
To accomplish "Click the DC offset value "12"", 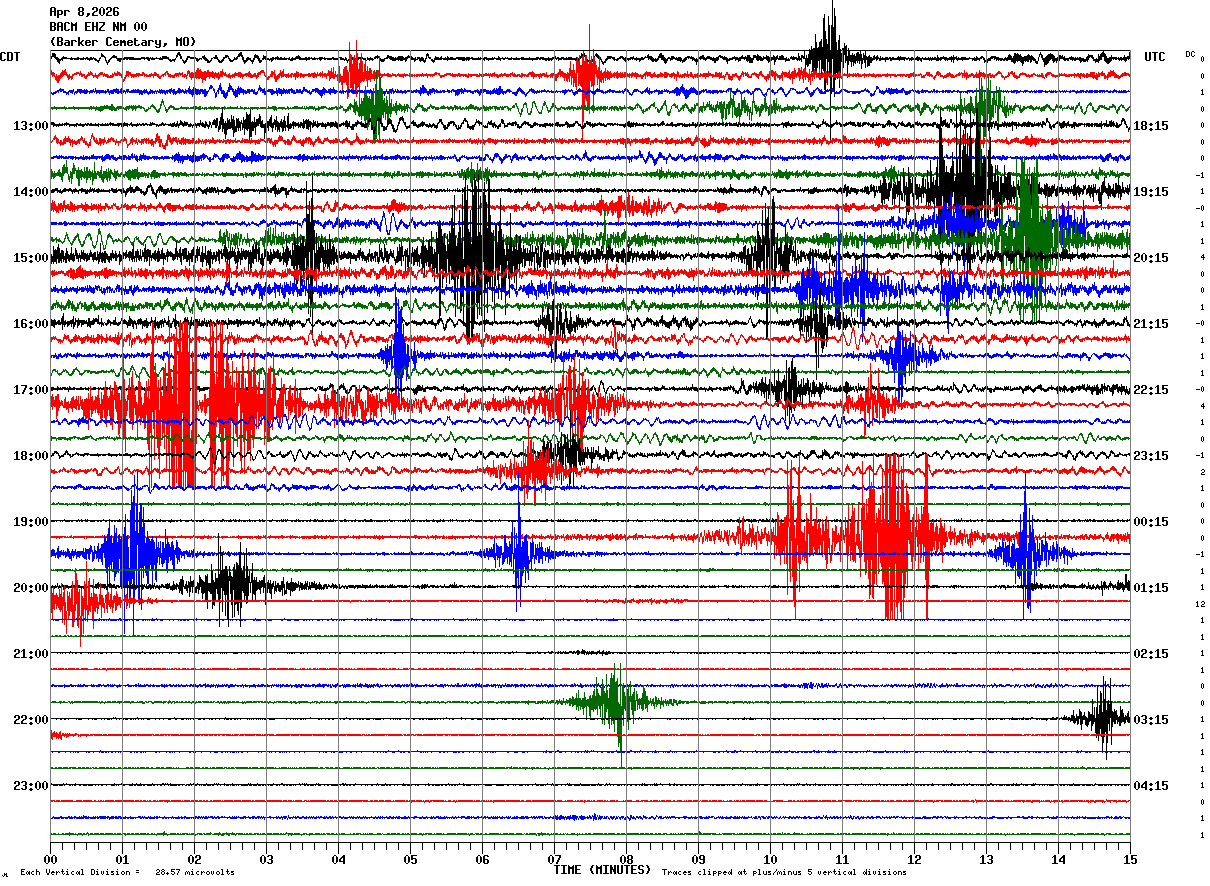I will click(x=1200, y=604).
